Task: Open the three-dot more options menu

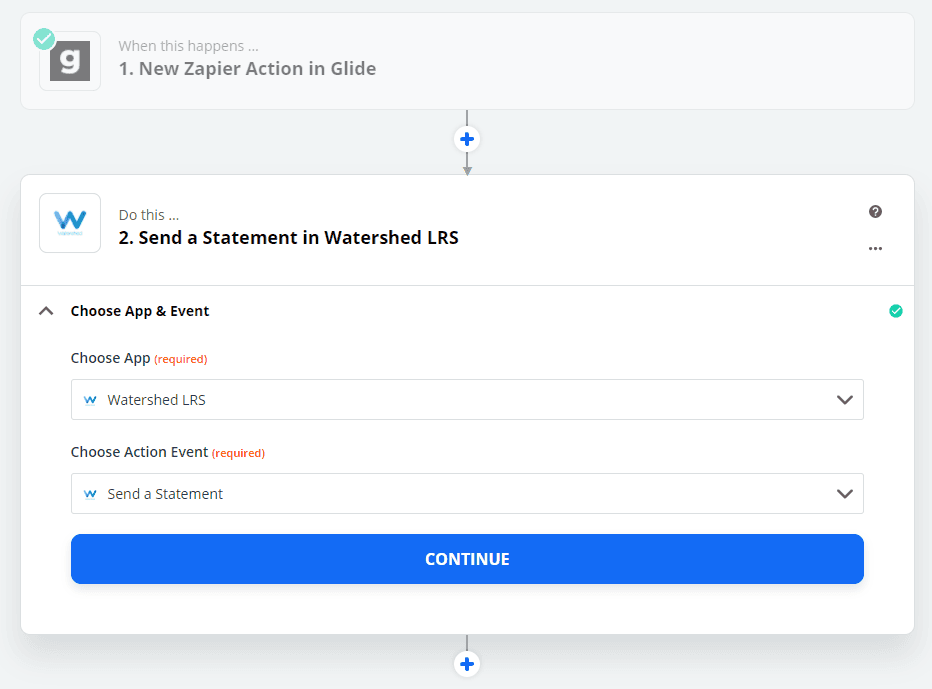Action: click(875, 248)
